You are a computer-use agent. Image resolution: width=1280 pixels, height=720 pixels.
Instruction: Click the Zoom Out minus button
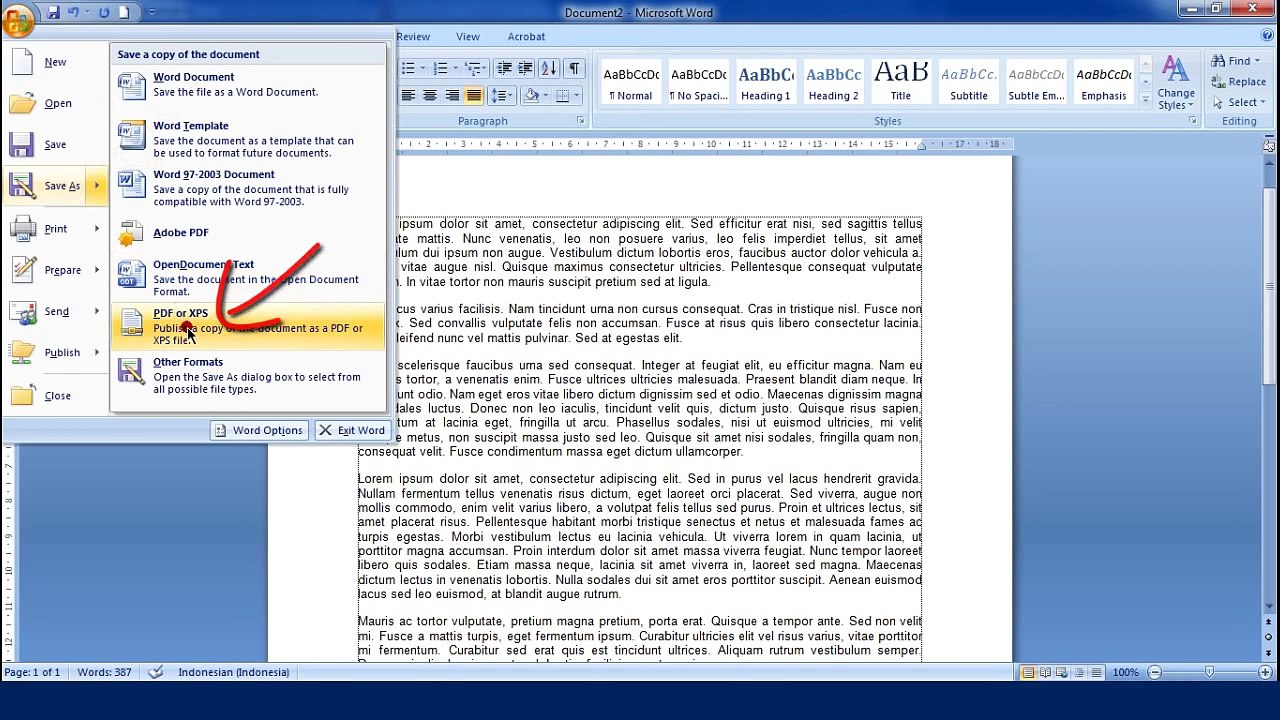(x=1154, y=673)
